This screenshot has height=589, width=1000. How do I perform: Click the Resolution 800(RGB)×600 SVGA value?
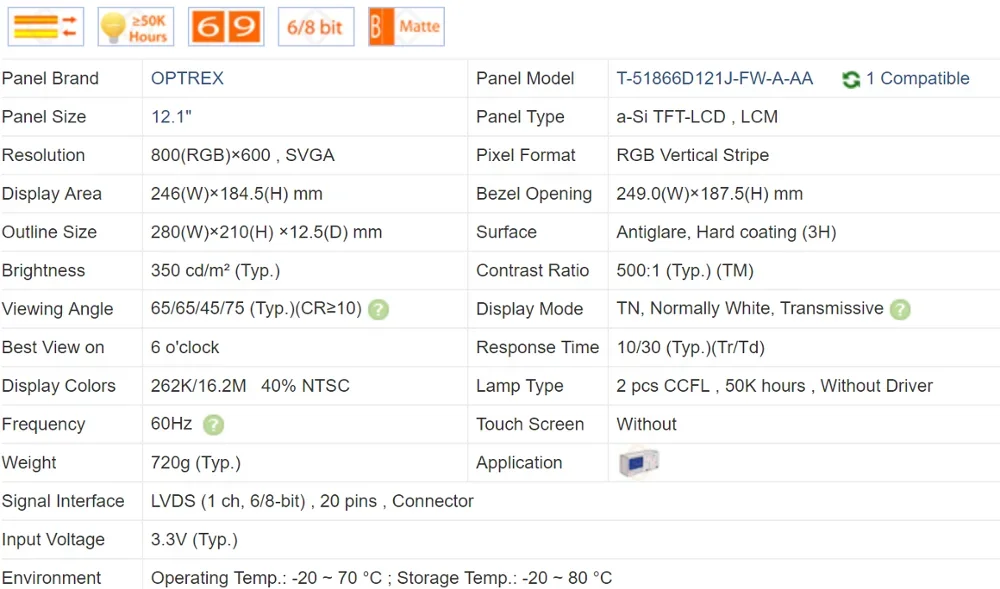[242, 155]
